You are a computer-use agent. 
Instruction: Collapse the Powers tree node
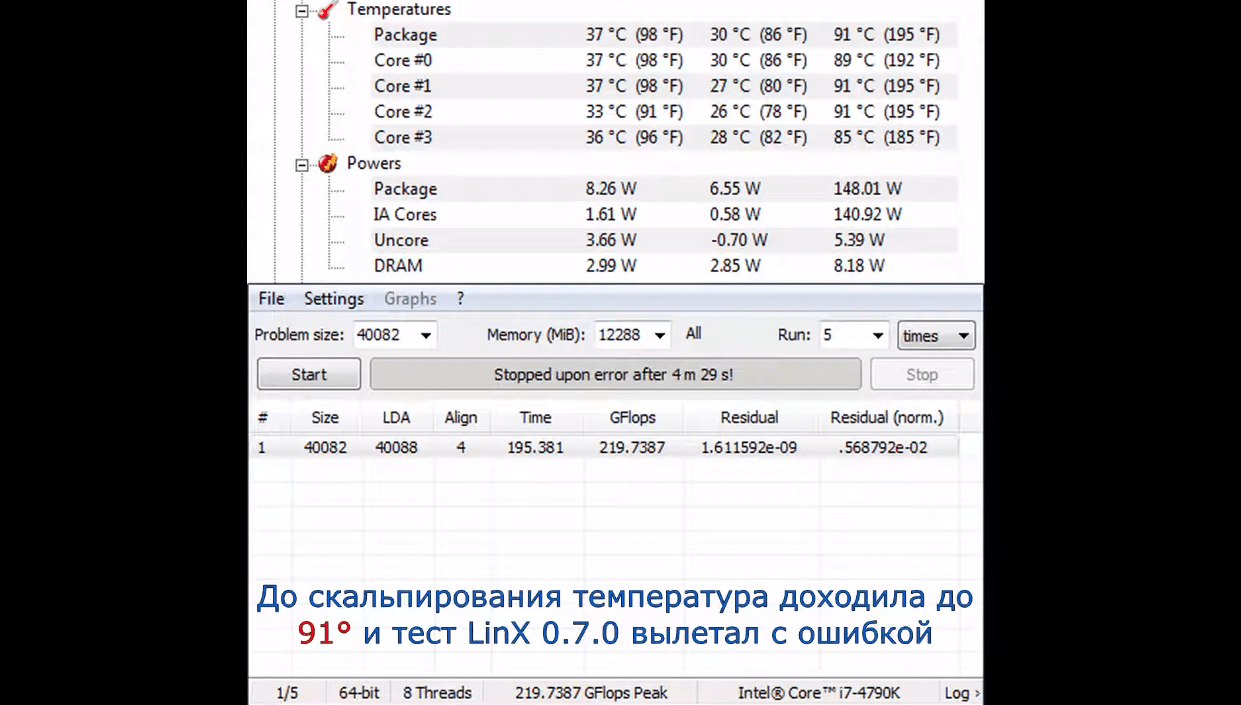coord(302,166)
